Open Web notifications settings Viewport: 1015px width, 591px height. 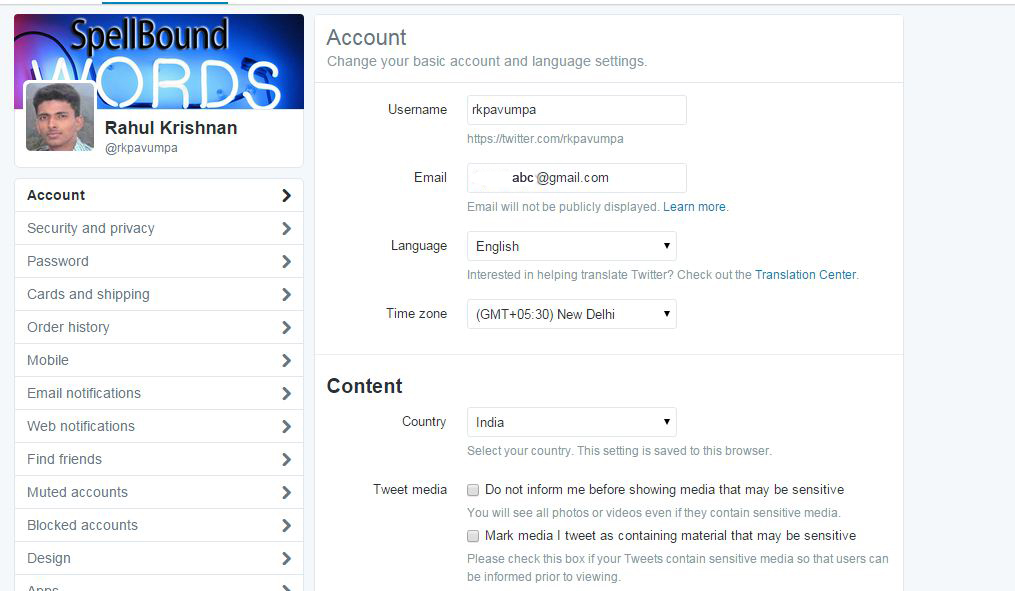click(x=159, y=427)
